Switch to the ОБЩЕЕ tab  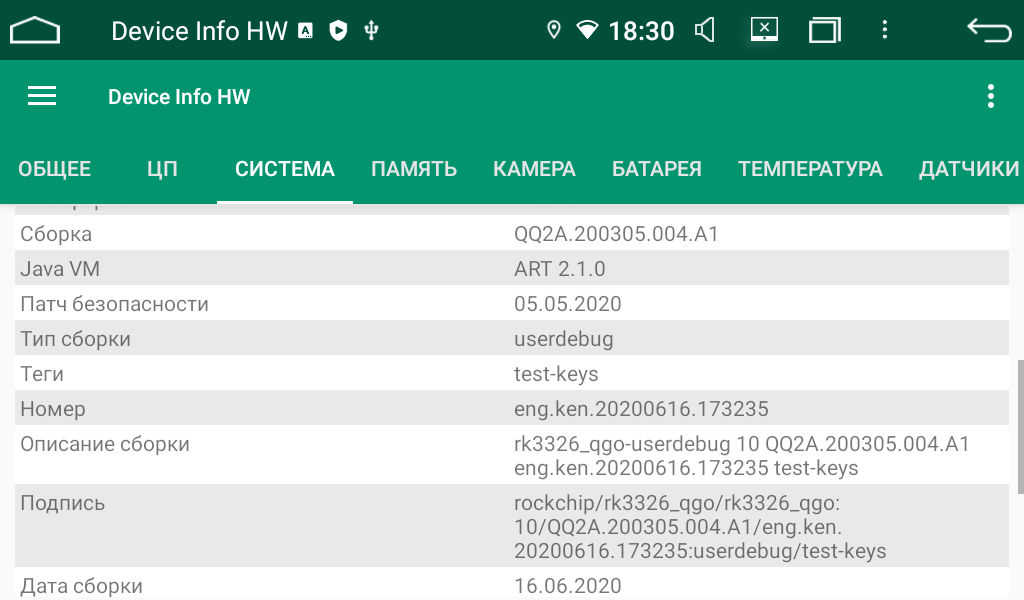[54, 169]
